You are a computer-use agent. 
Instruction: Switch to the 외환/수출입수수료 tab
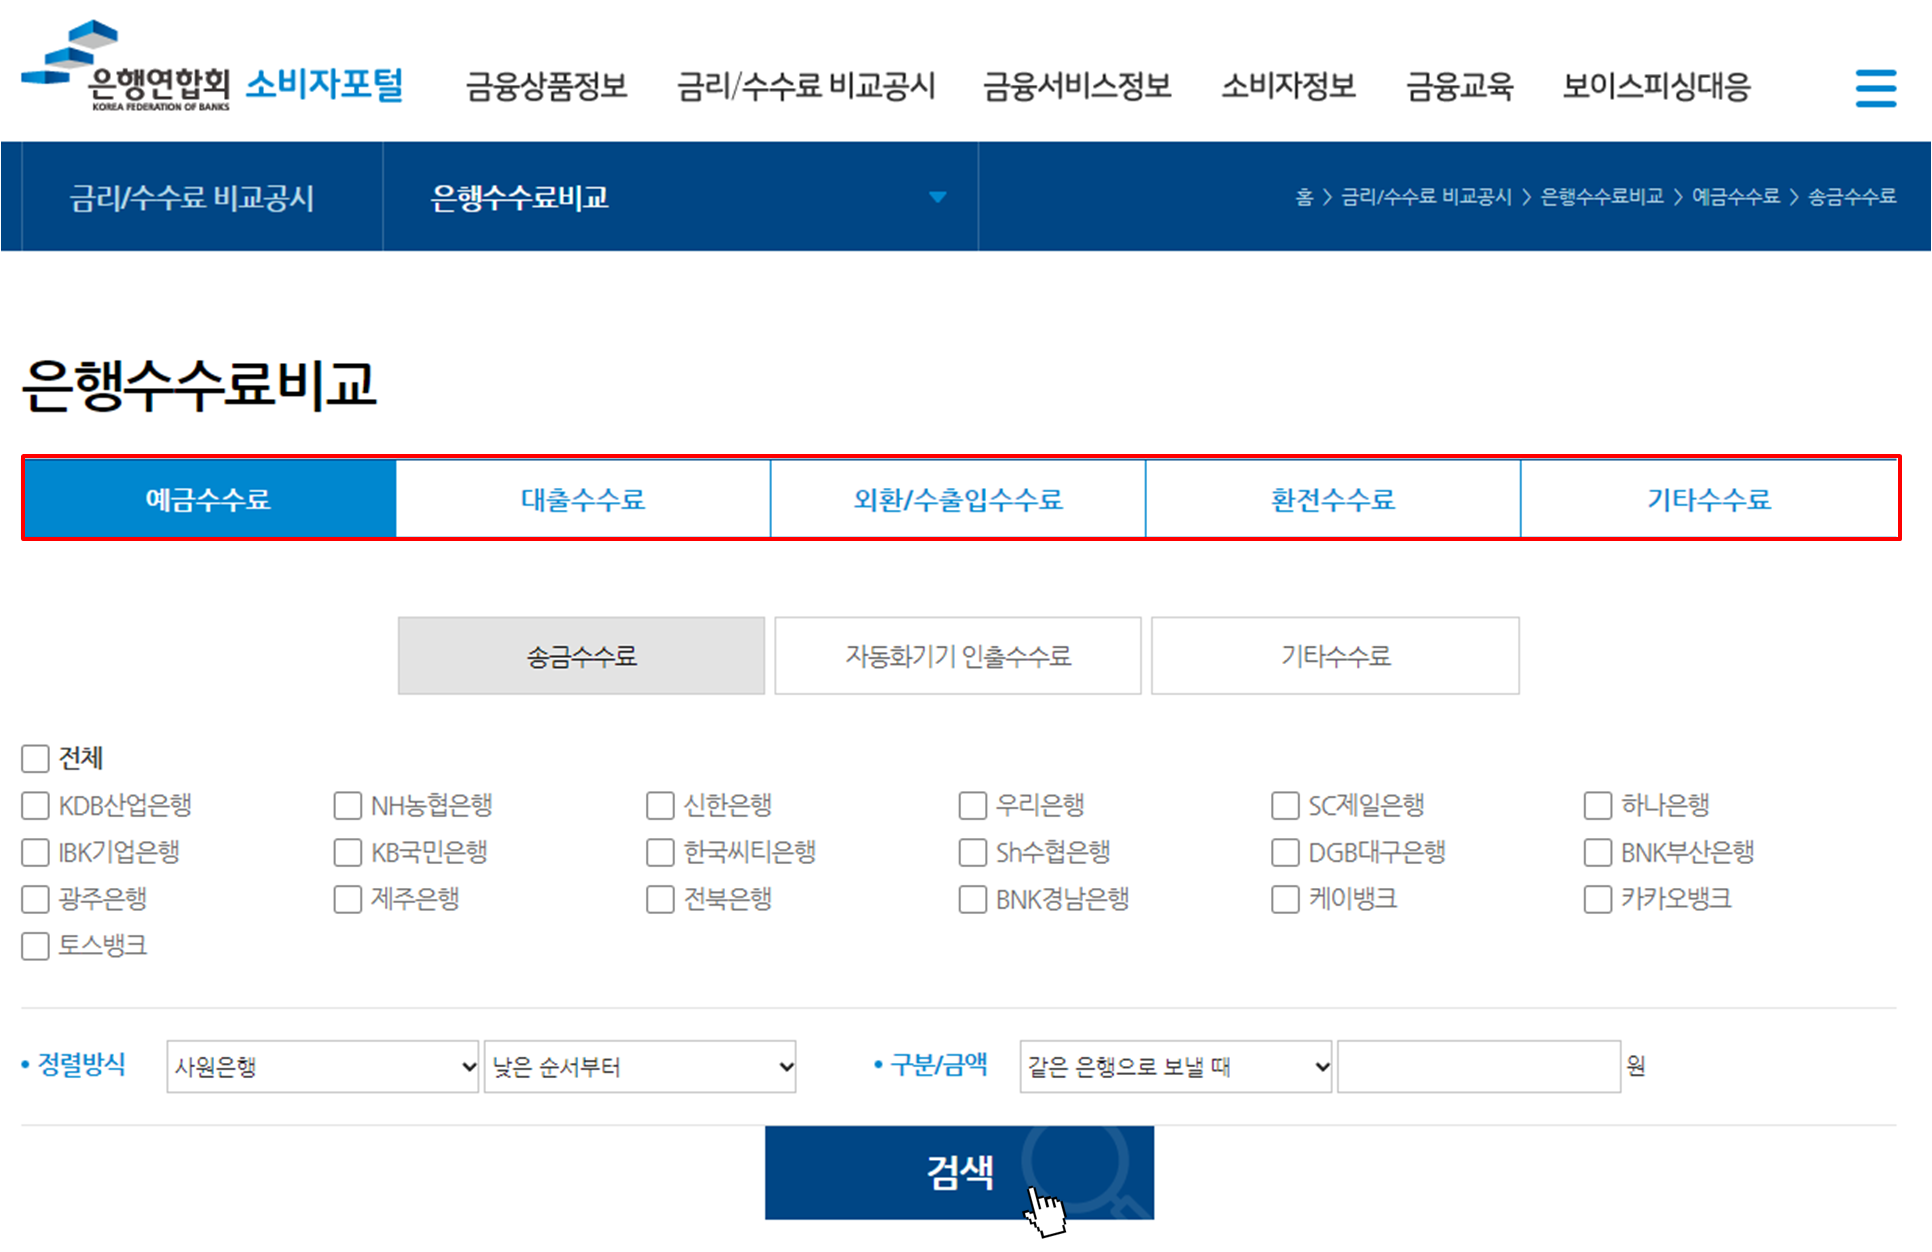(x=958, y=499)
